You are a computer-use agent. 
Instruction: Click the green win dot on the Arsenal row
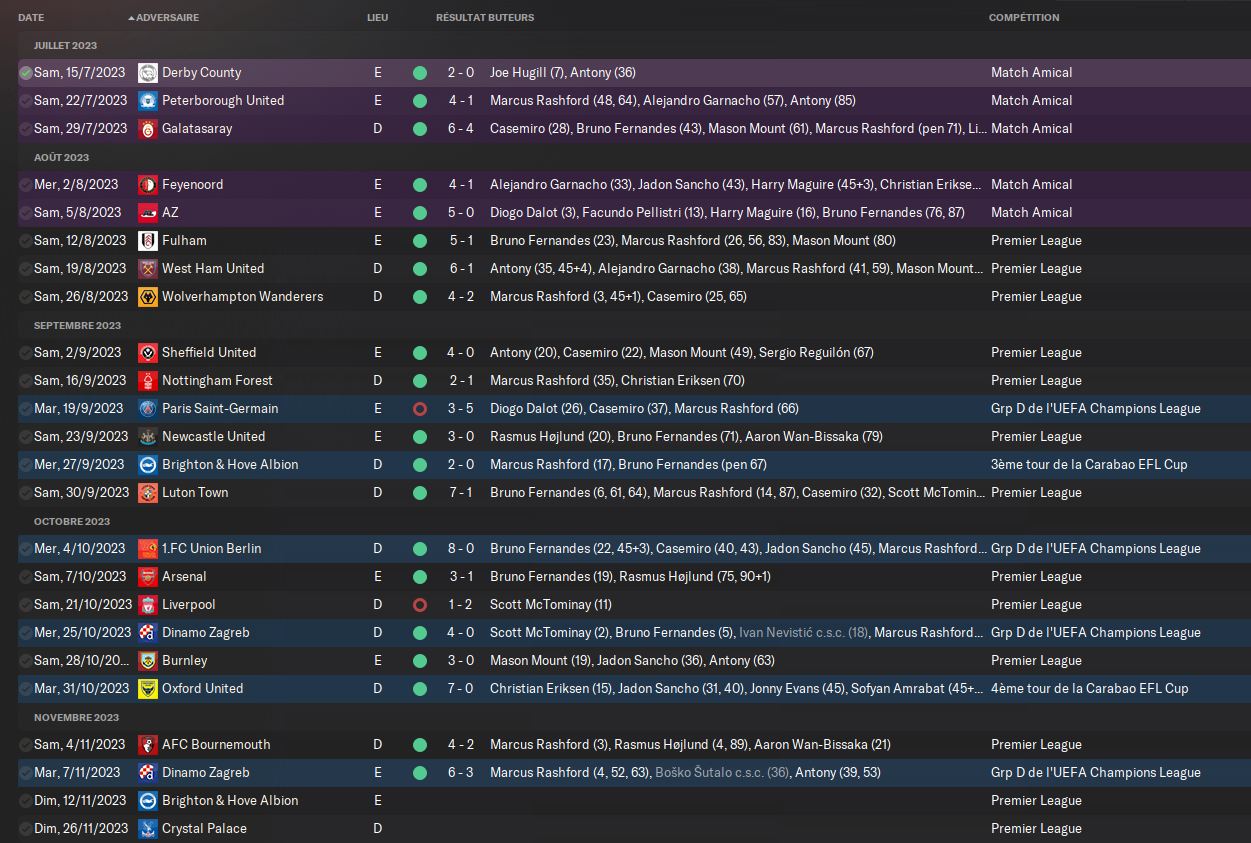coord(420,577)
